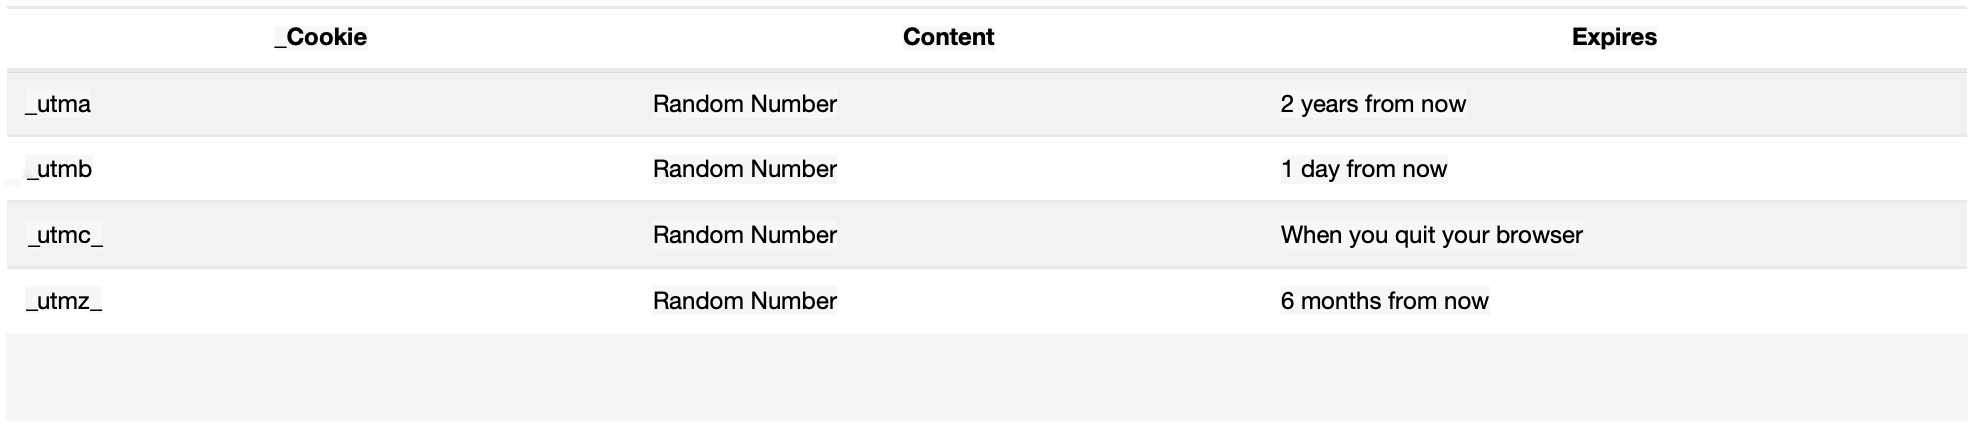Select the _utmb cookie name cell
Screen dimensions: 1974x436
(59, 169)
